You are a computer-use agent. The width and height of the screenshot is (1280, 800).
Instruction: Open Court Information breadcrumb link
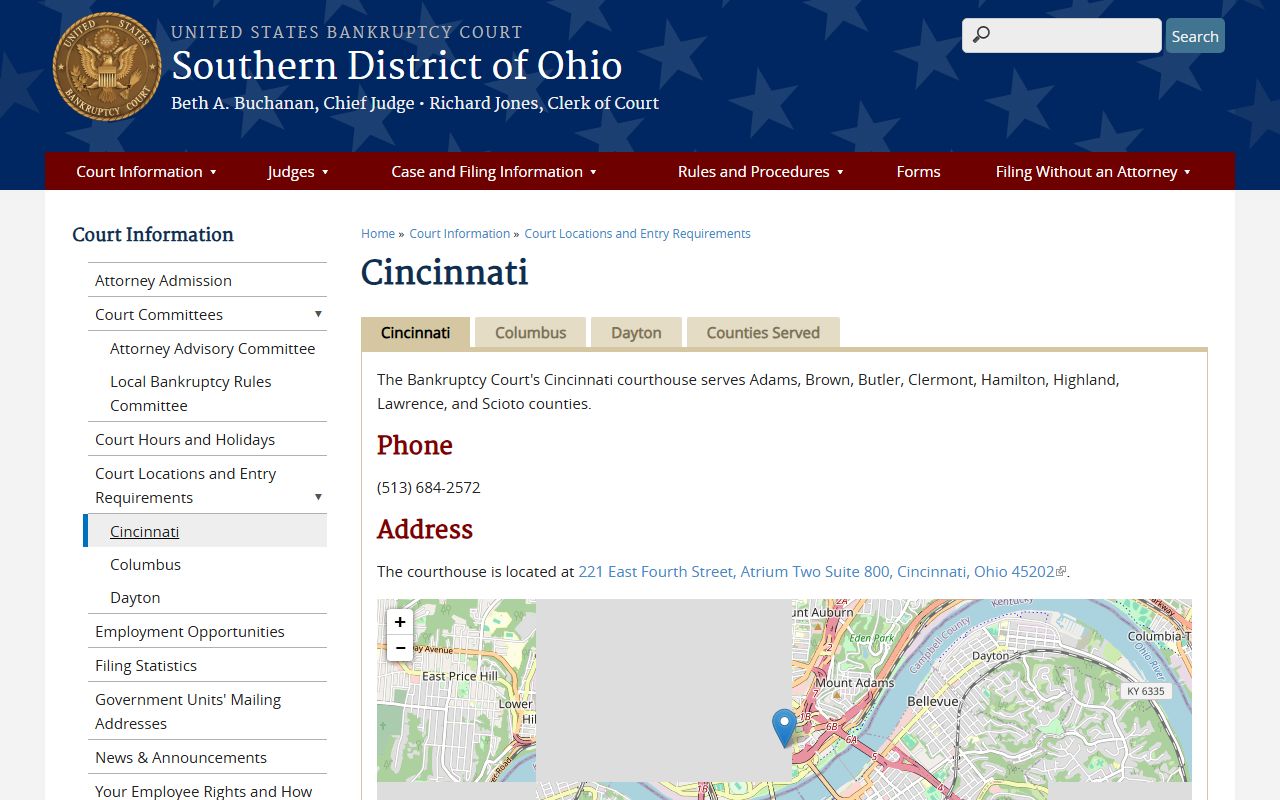460,233
